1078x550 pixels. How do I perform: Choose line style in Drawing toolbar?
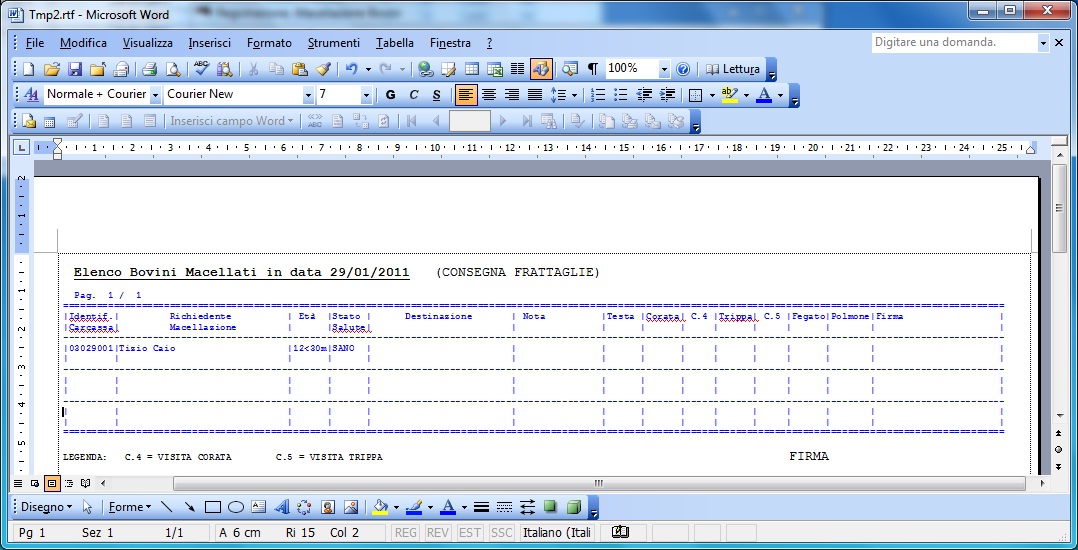tap(481, 507)
